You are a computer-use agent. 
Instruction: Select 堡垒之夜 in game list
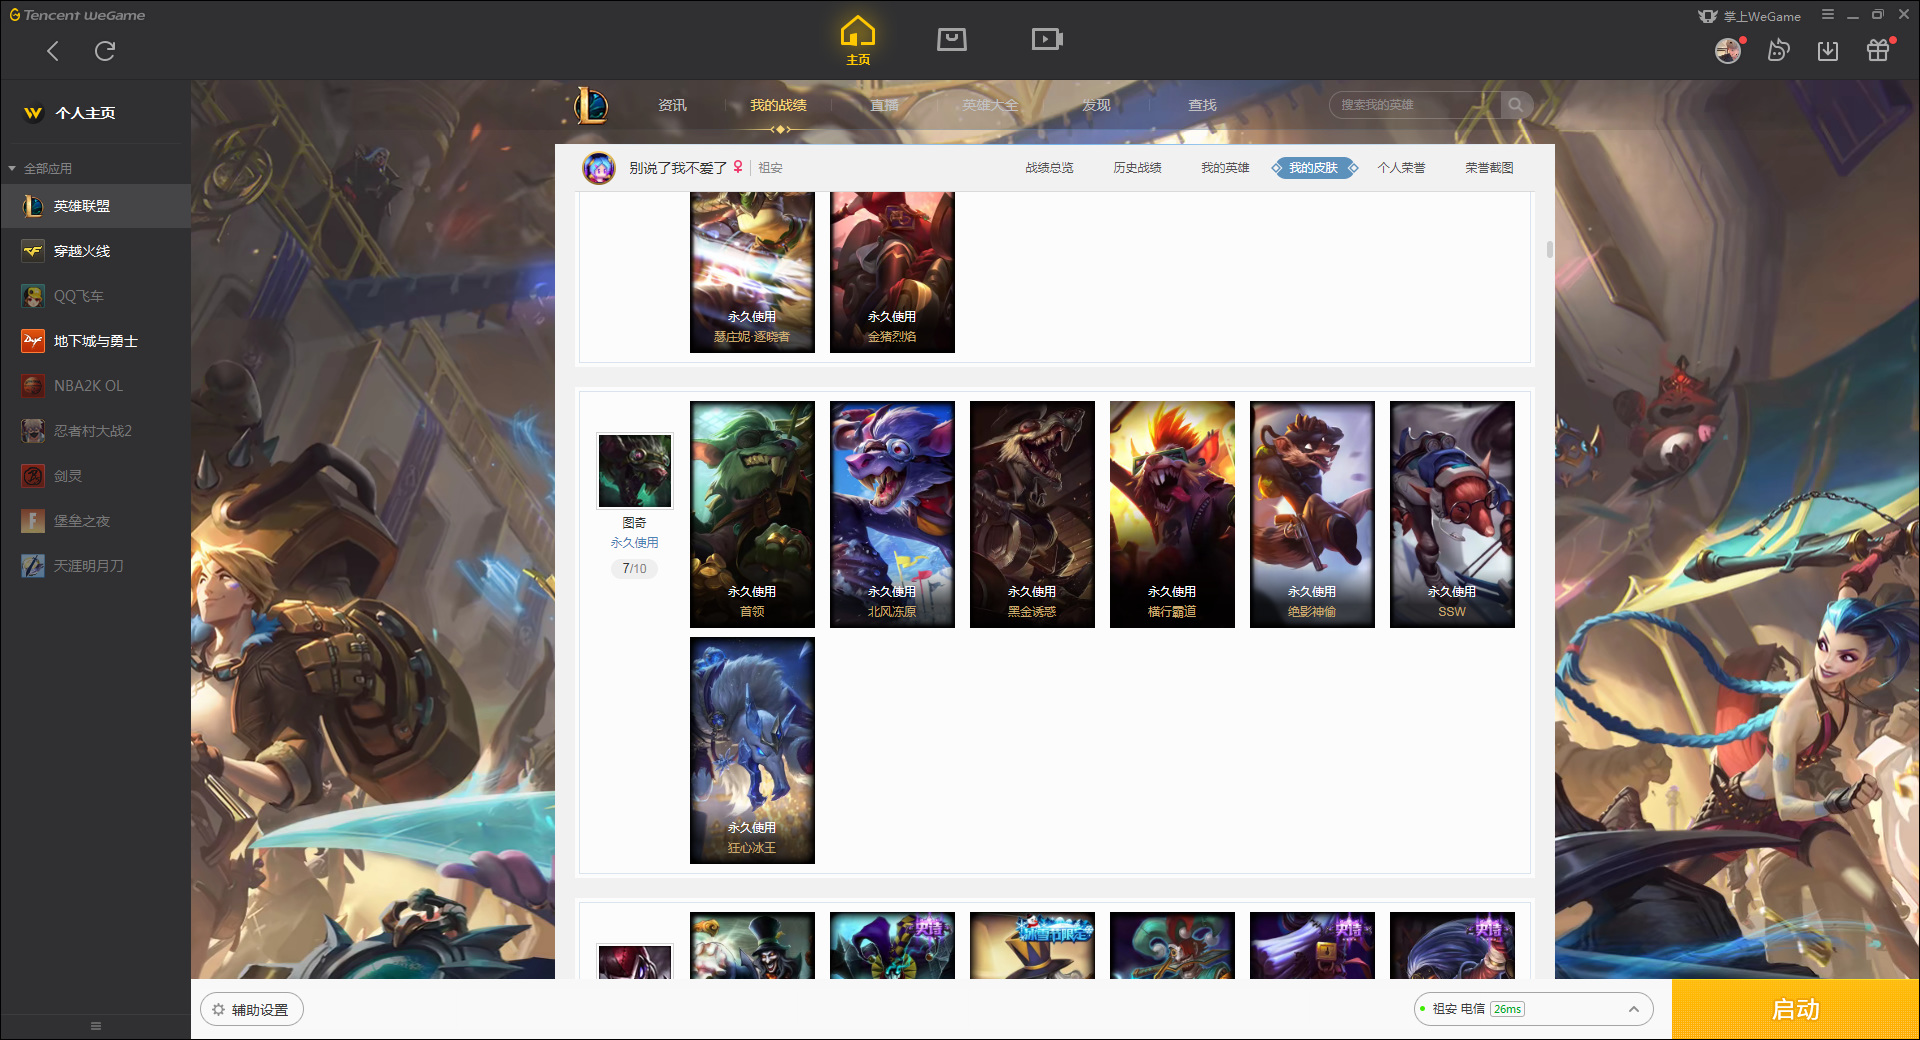point(95,521)
